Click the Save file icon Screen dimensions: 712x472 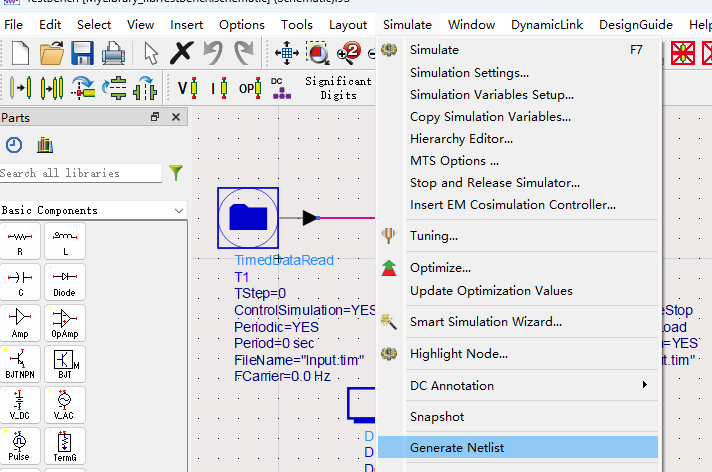click(x=82, y=53)
